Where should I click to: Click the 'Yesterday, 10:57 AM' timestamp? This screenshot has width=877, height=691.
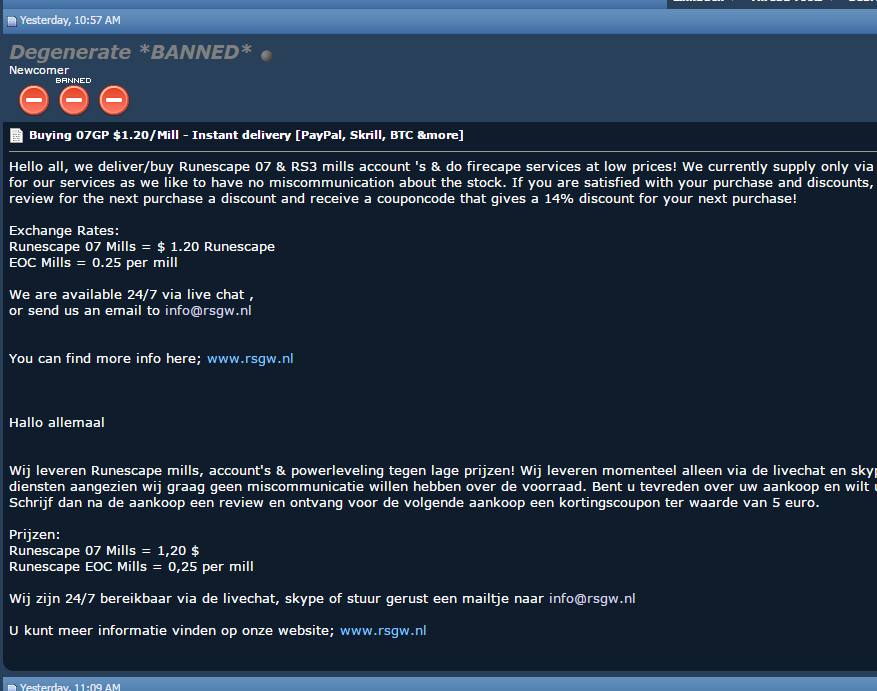(70, 21)
